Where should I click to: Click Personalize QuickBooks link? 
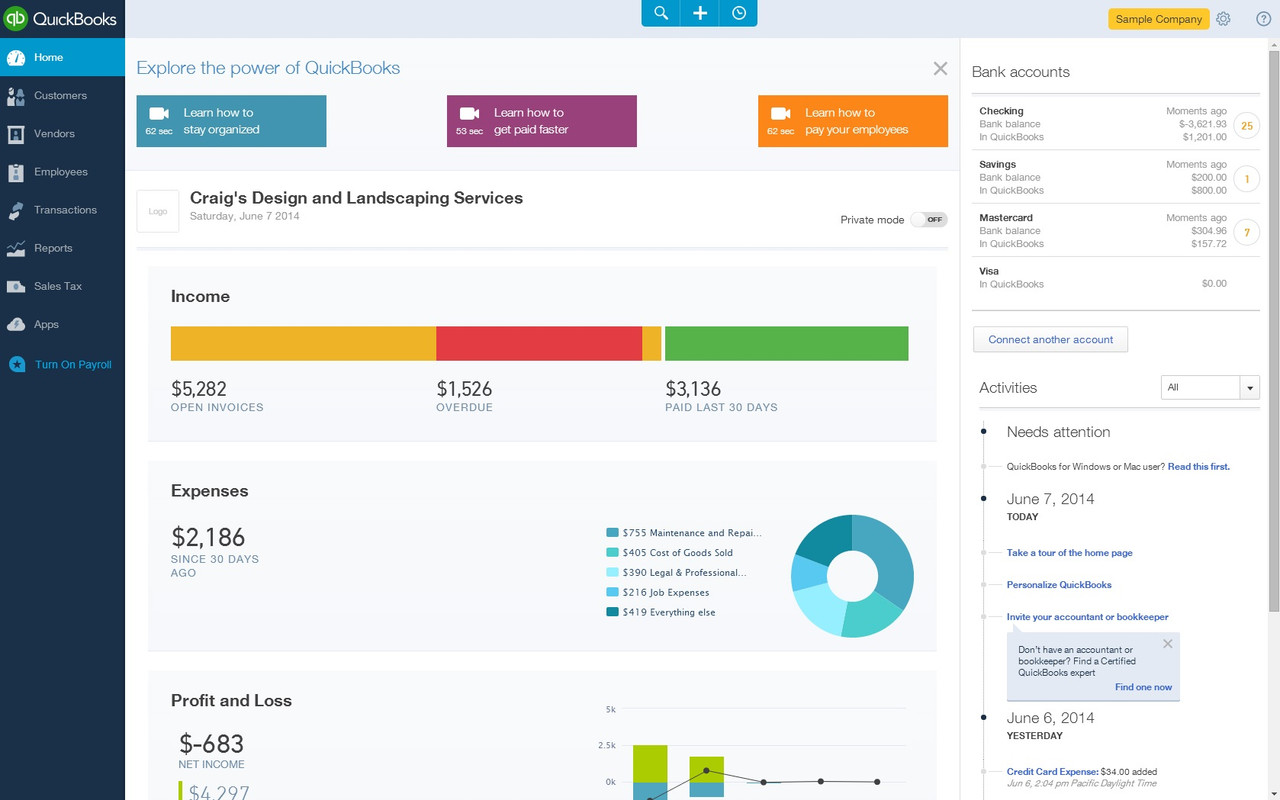tap(1059, 585)
